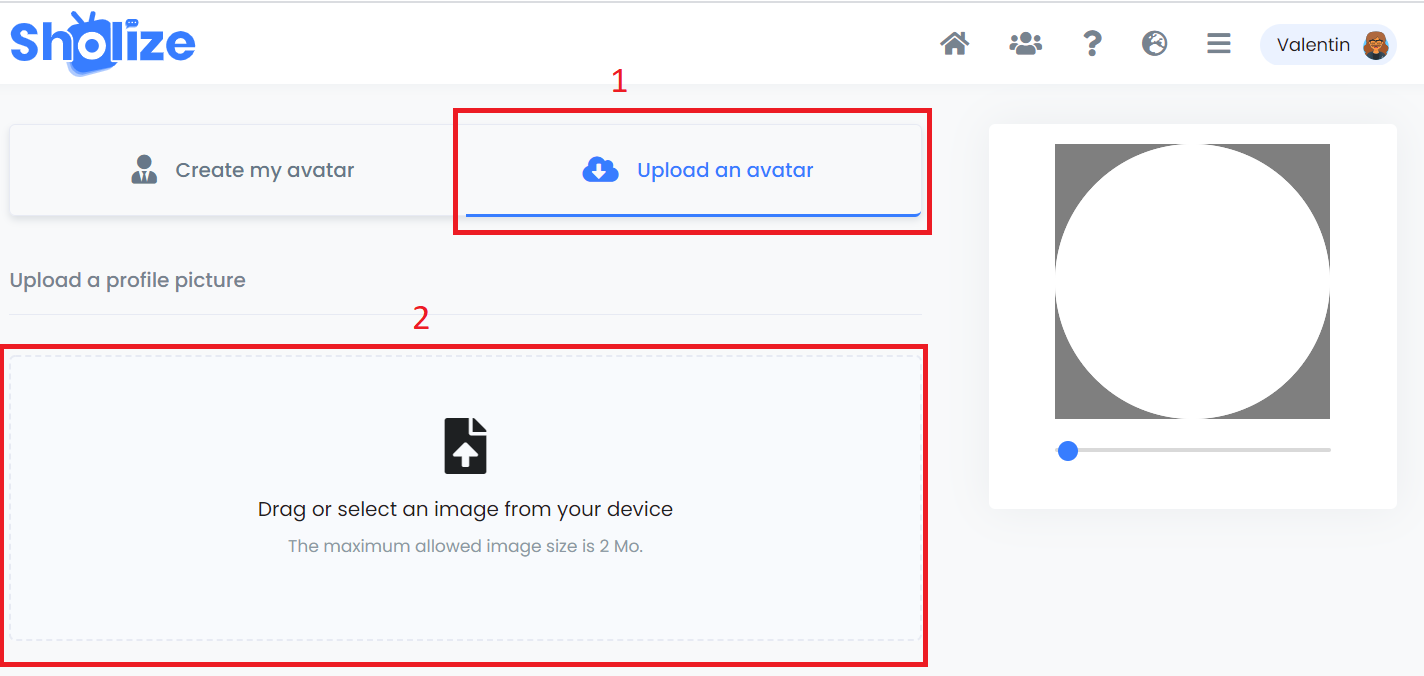Click the question mark help icon
Screen dimensions: 1424x676
(1092, 44)
